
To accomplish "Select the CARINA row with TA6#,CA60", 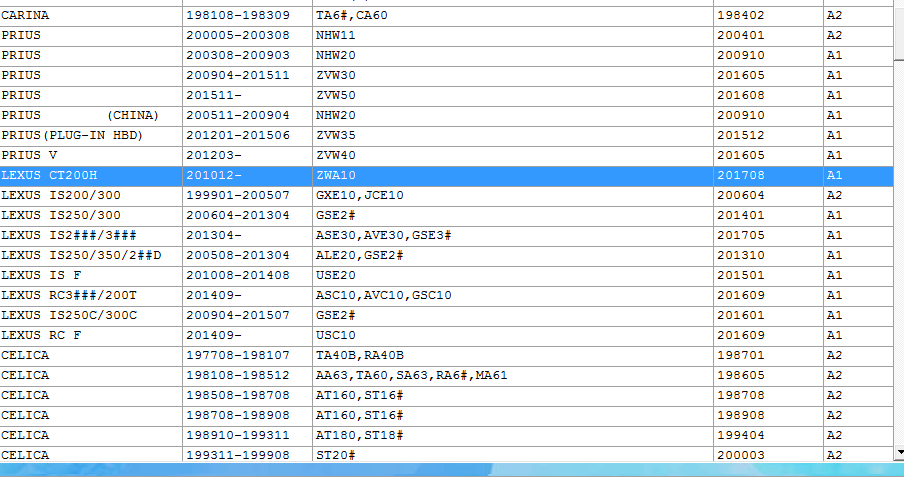I will click(x=447, y=16).
